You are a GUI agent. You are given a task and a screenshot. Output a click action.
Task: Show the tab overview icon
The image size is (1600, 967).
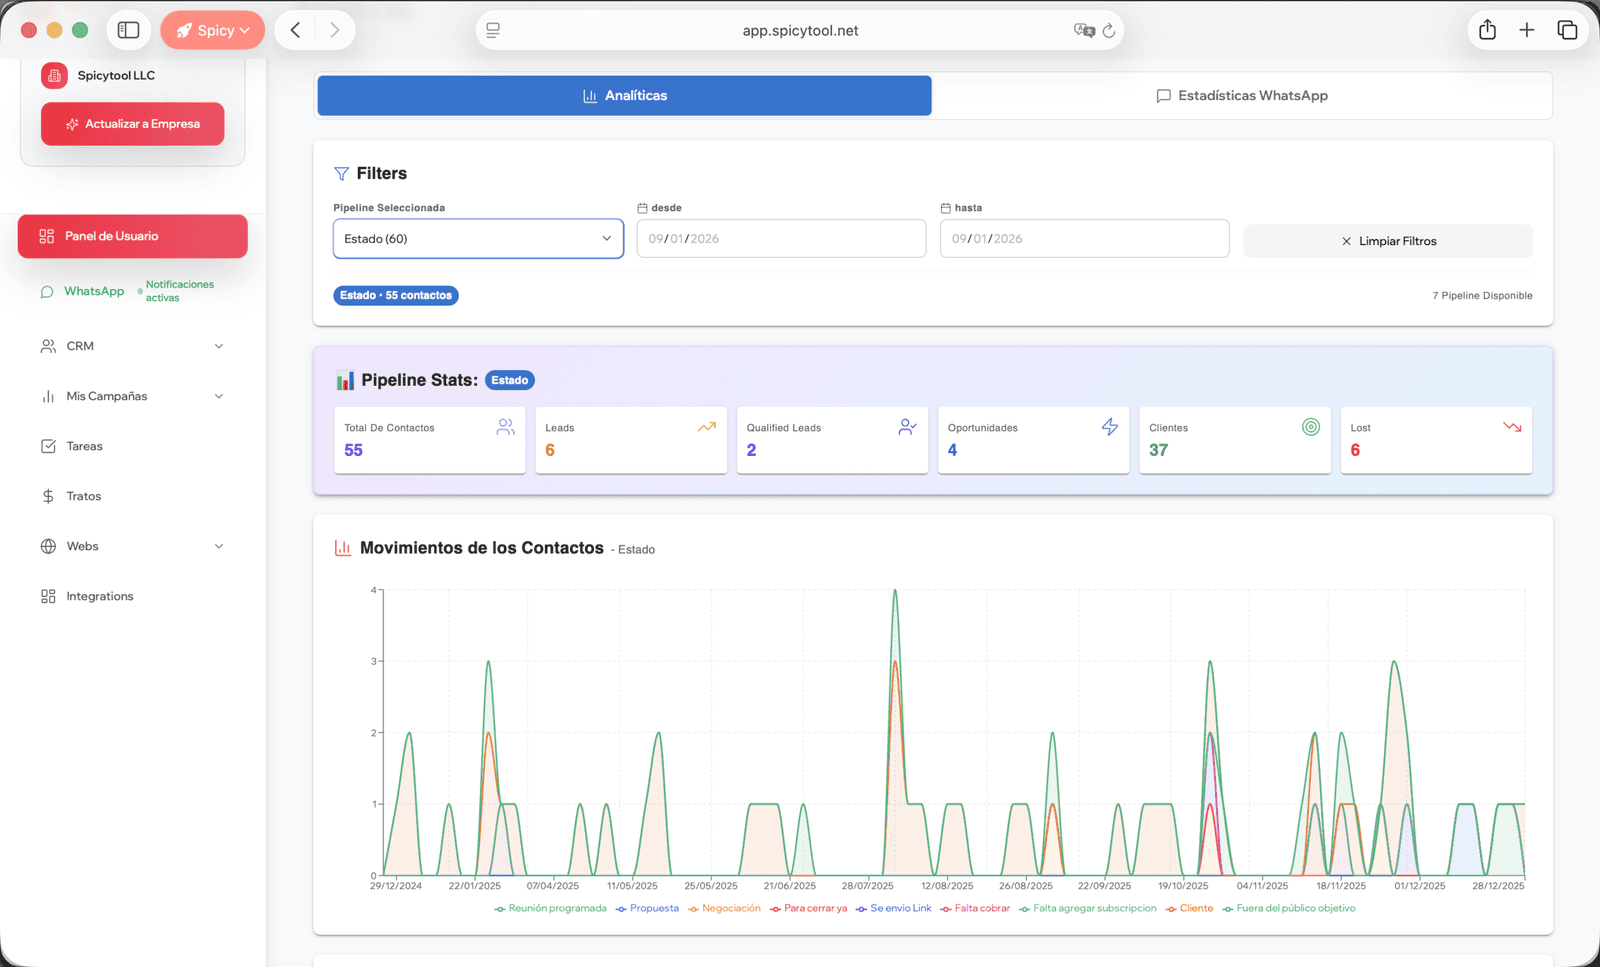pos(1566,30)
